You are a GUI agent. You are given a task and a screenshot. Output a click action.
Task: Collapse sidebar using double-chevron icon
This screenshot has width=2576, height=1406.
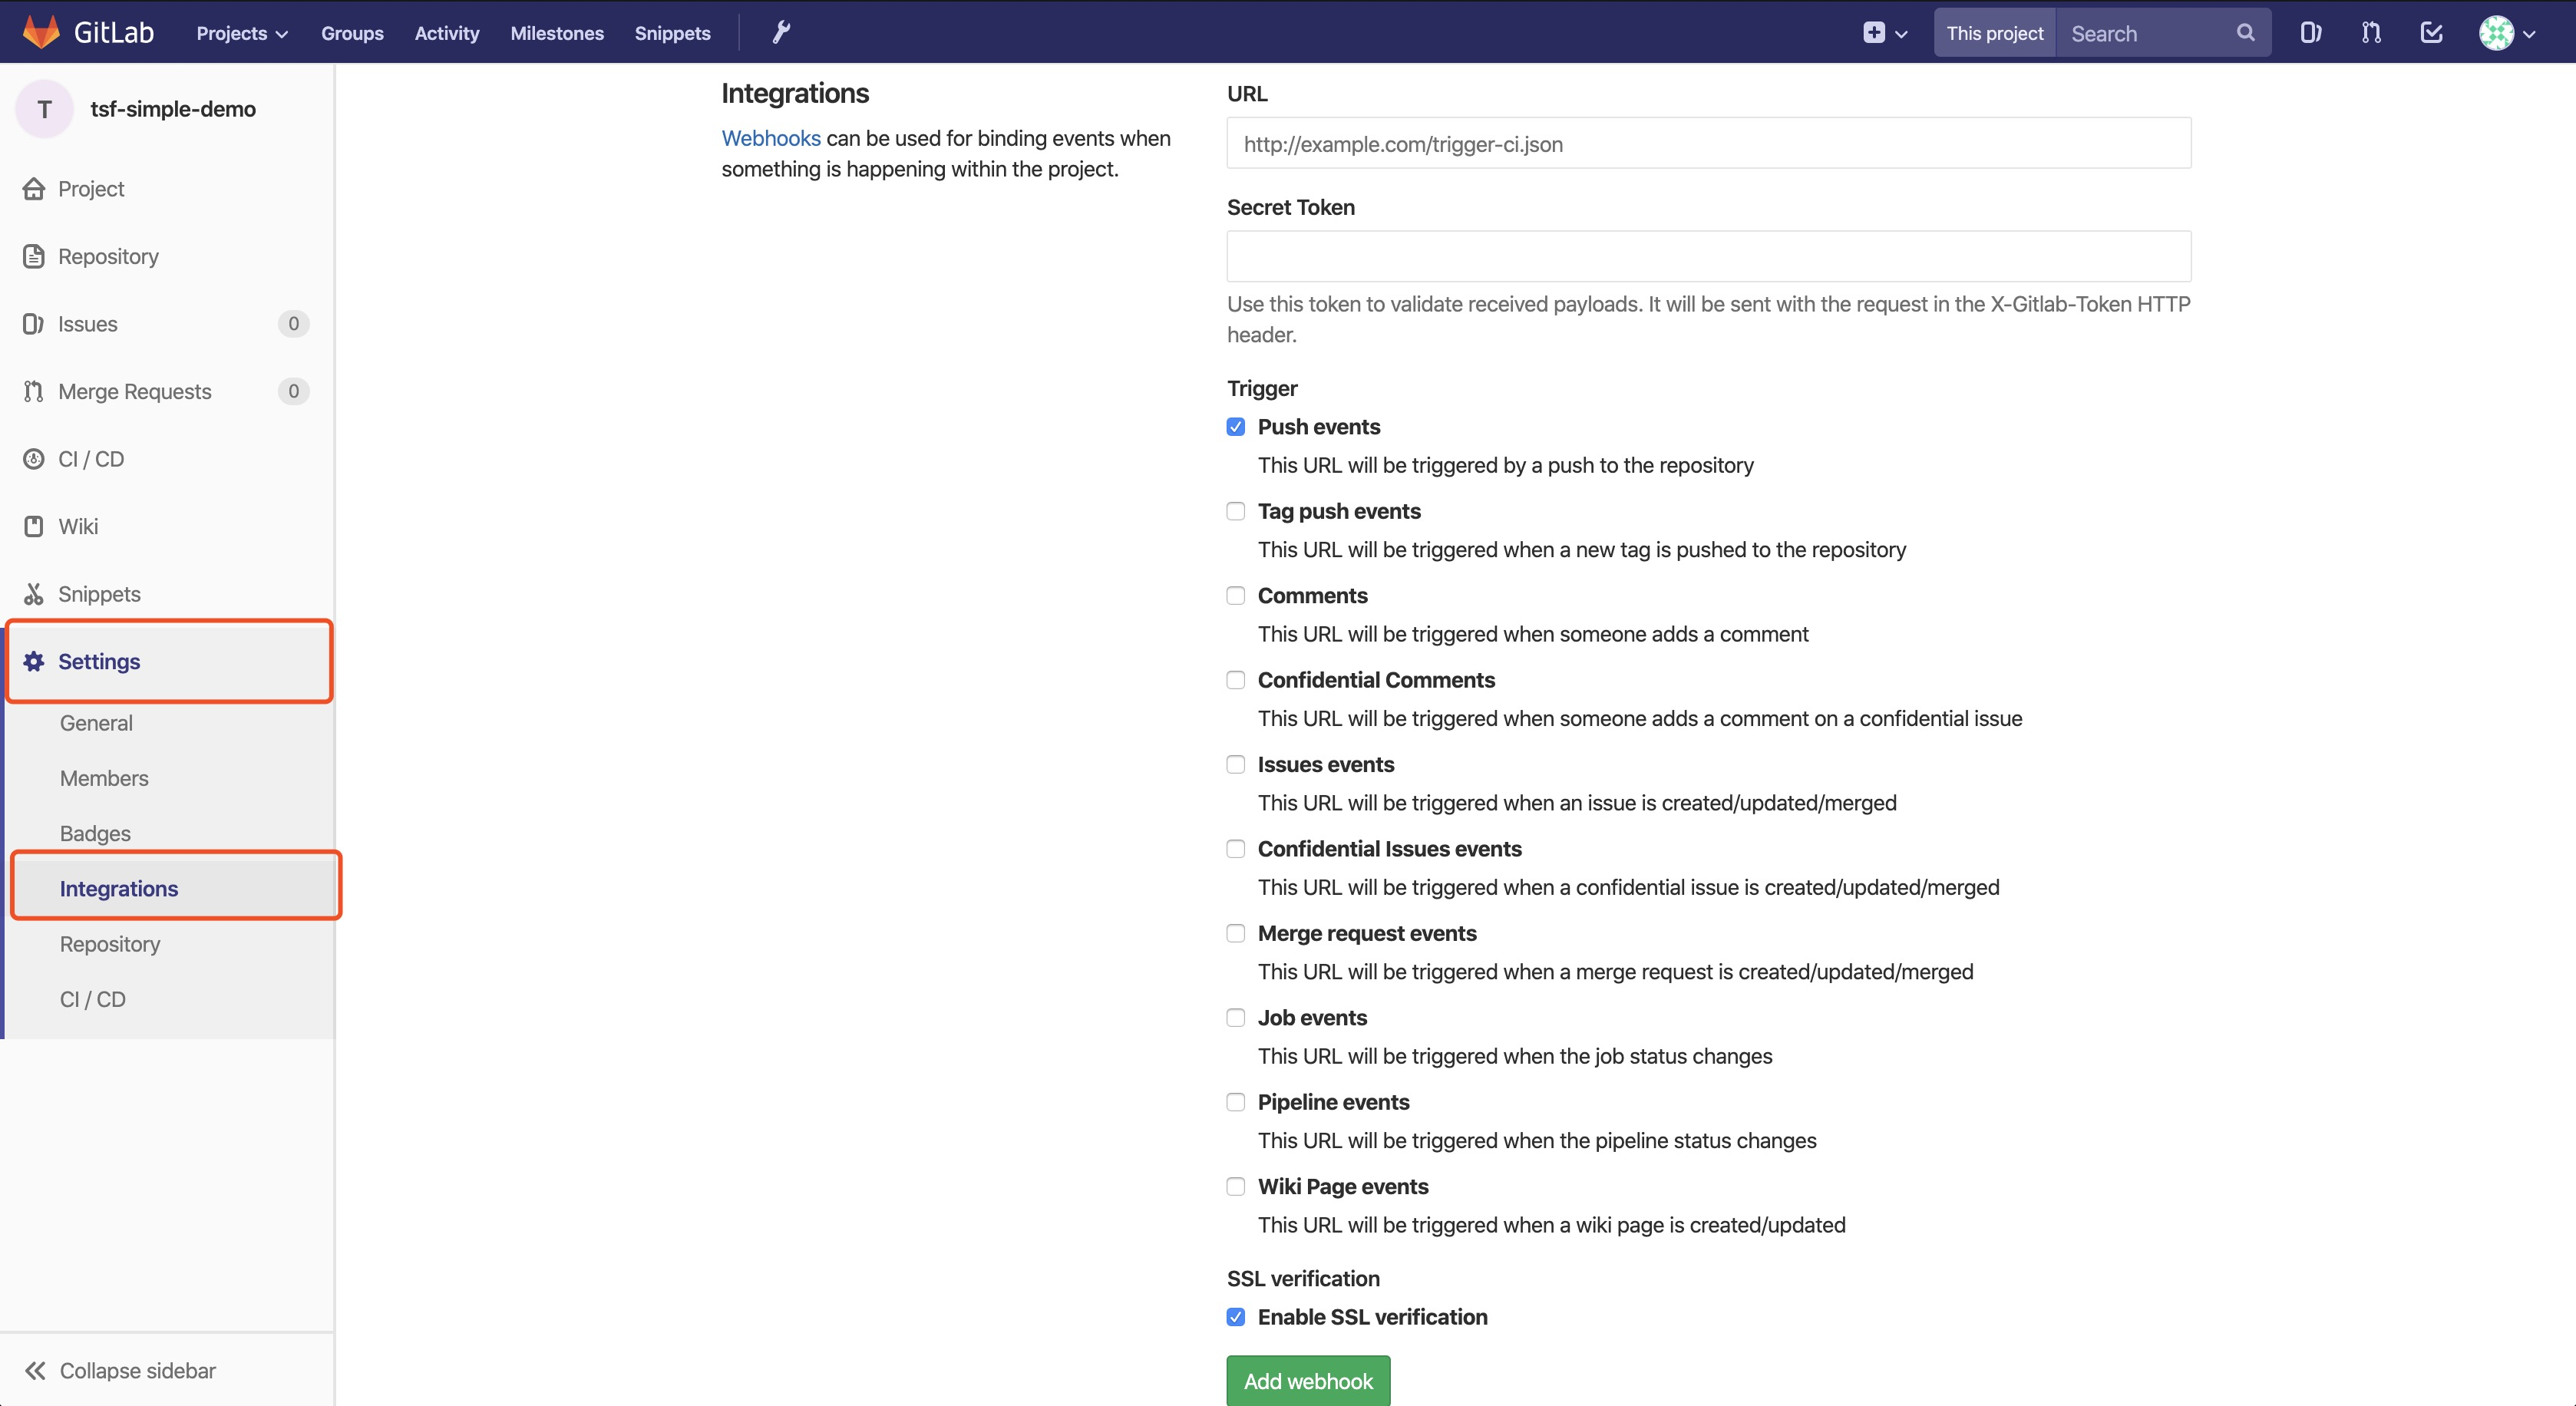pos(36,1370)
